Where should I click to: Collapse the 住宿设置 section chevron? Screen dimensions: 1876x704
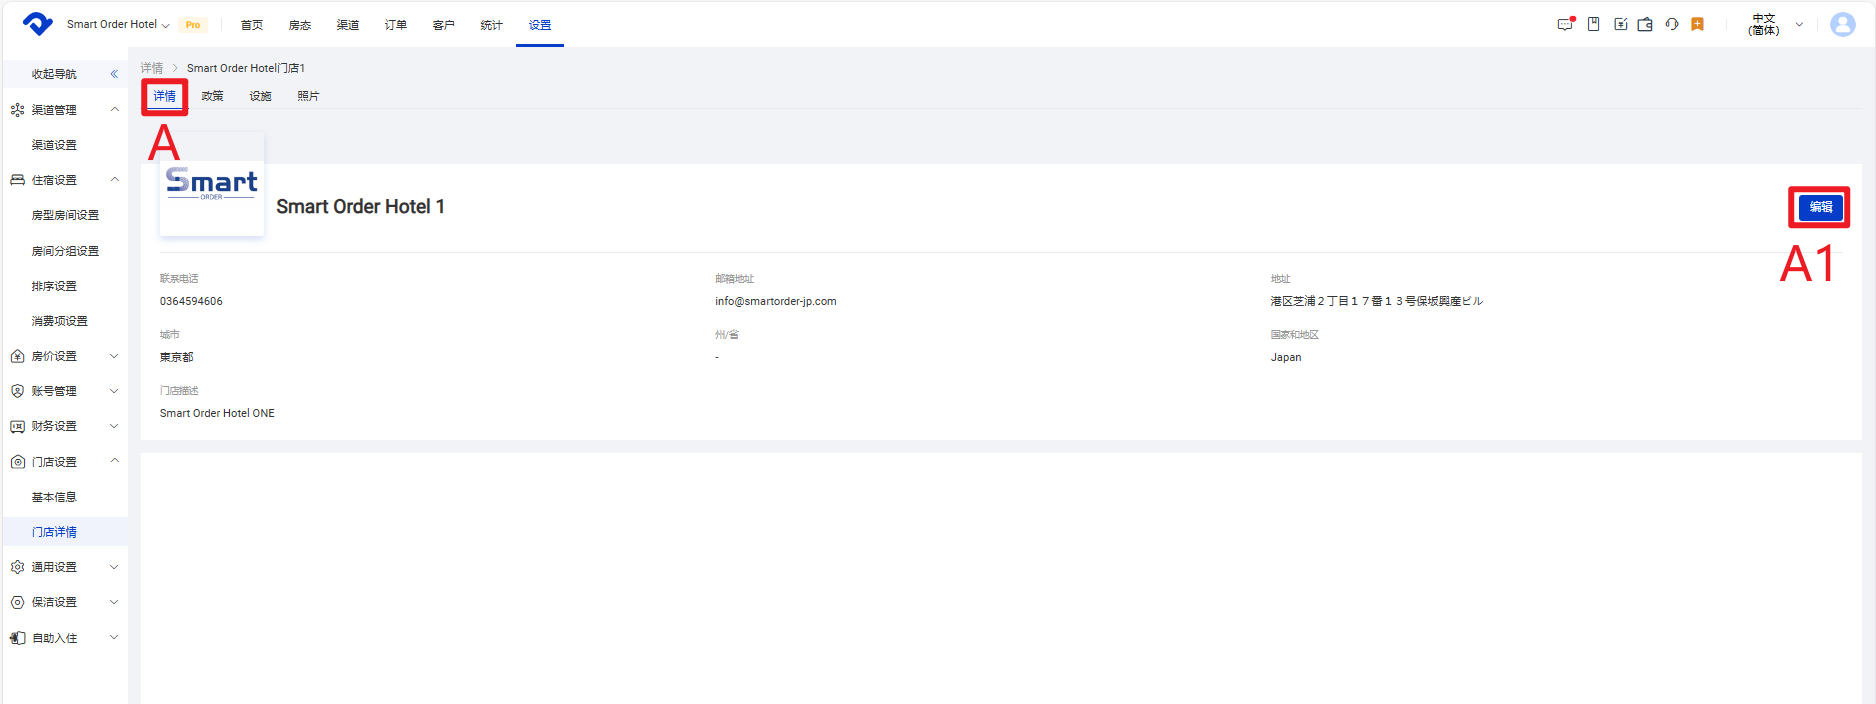click(x=114, y=180)
